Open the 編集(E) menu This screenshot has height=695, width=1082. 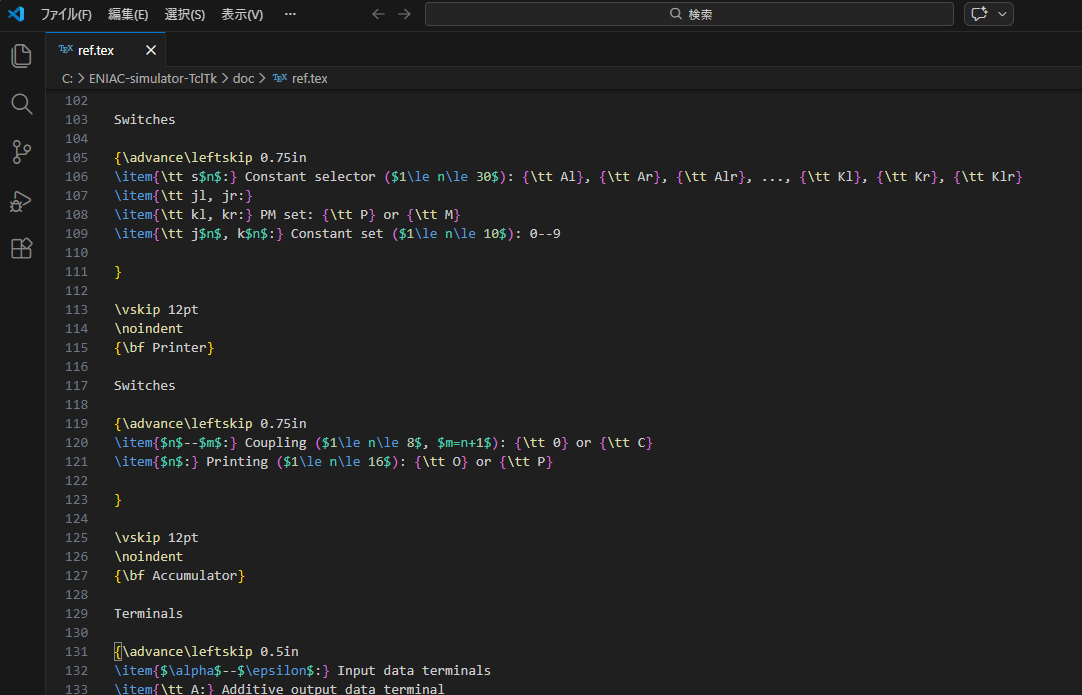tap(128, 14)
